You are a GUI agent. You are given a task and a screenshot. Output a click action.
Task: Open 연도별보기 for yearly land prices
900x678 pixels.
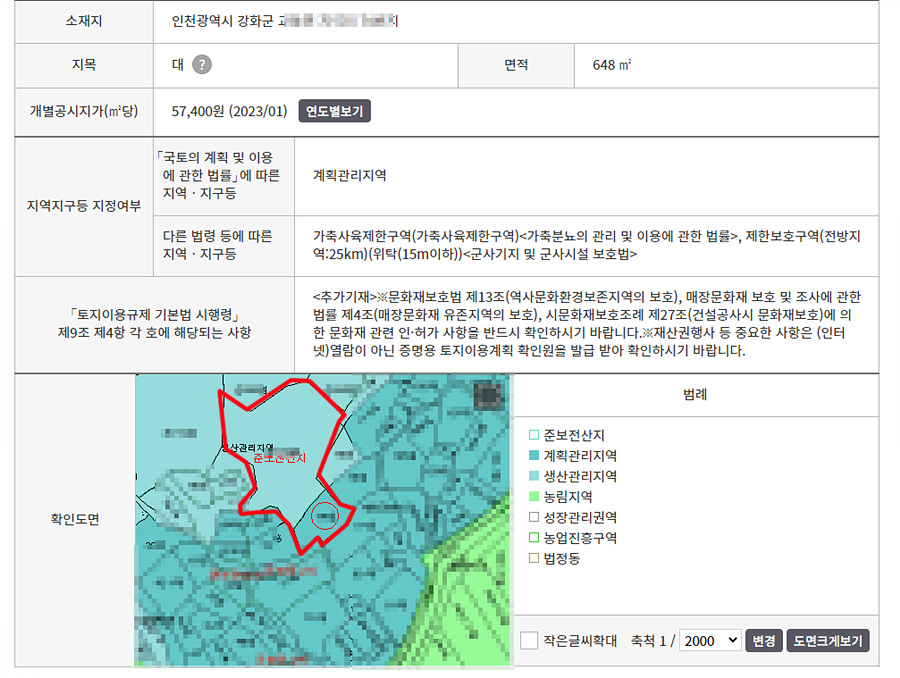click(x=334, y=111)
